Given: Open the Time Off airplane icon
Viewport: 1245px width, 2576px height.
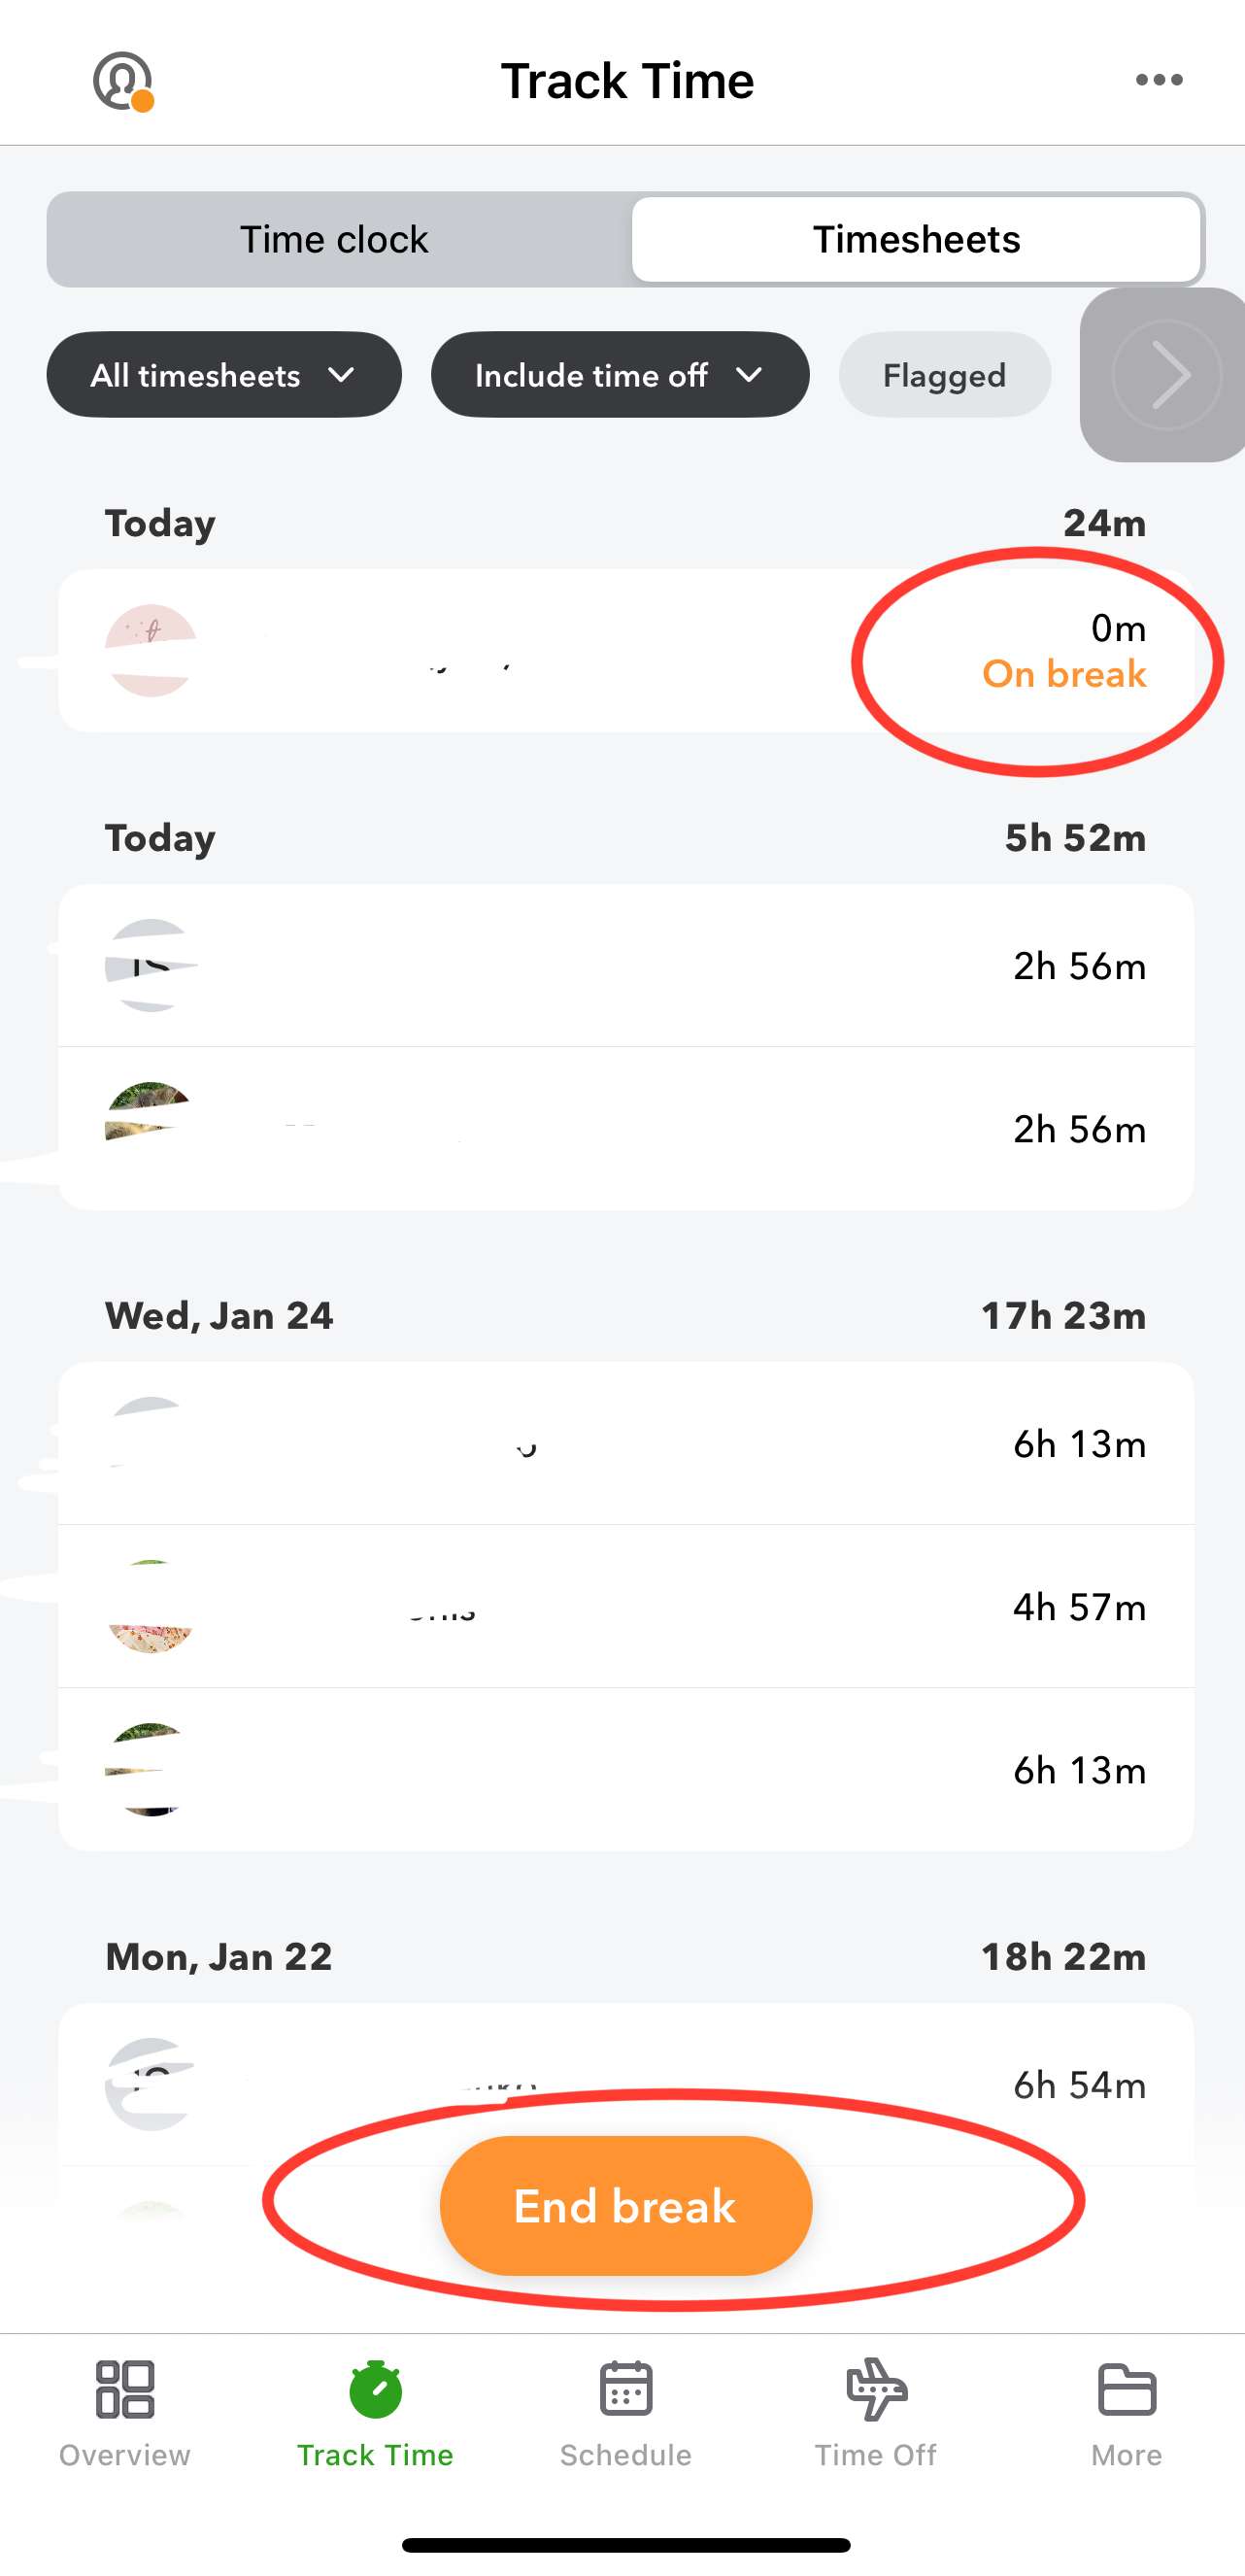Looking at the screenshot, I should tap(876, 2390).
